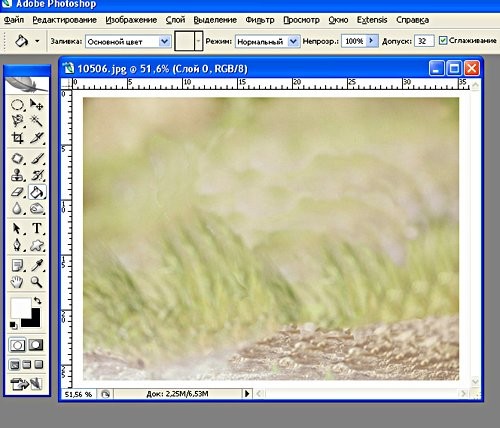500x428 pixels.
Task: Select the Hand tool
Action: [17, 282]
